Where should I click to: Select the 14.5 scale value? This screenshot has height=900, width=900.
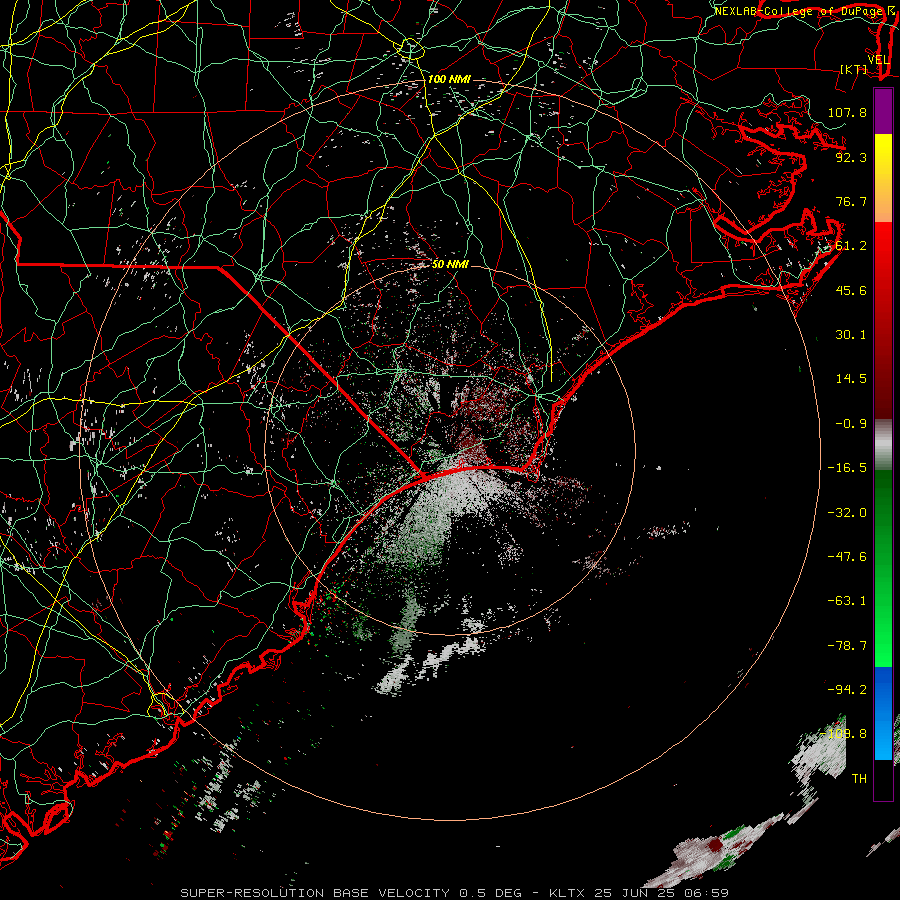(851, 379)
